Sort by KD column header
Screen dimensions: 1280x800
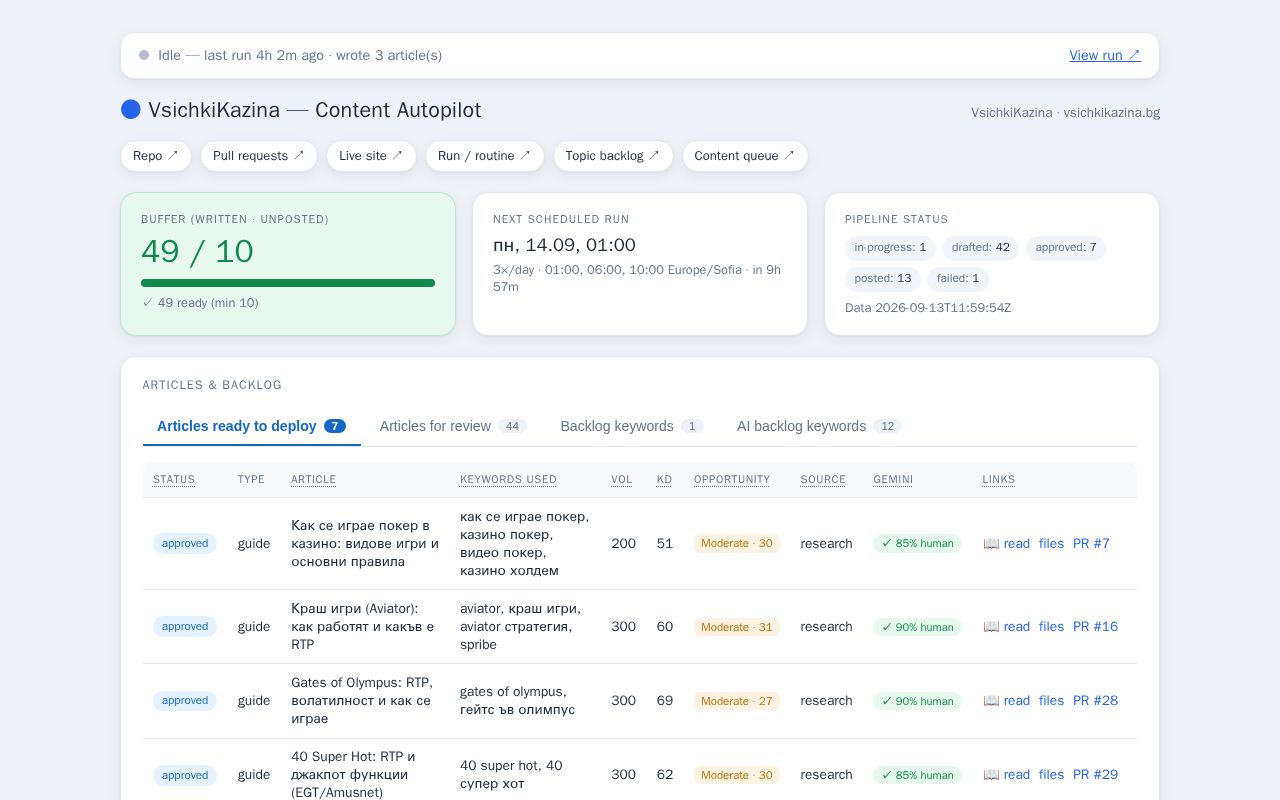[664, 480]
